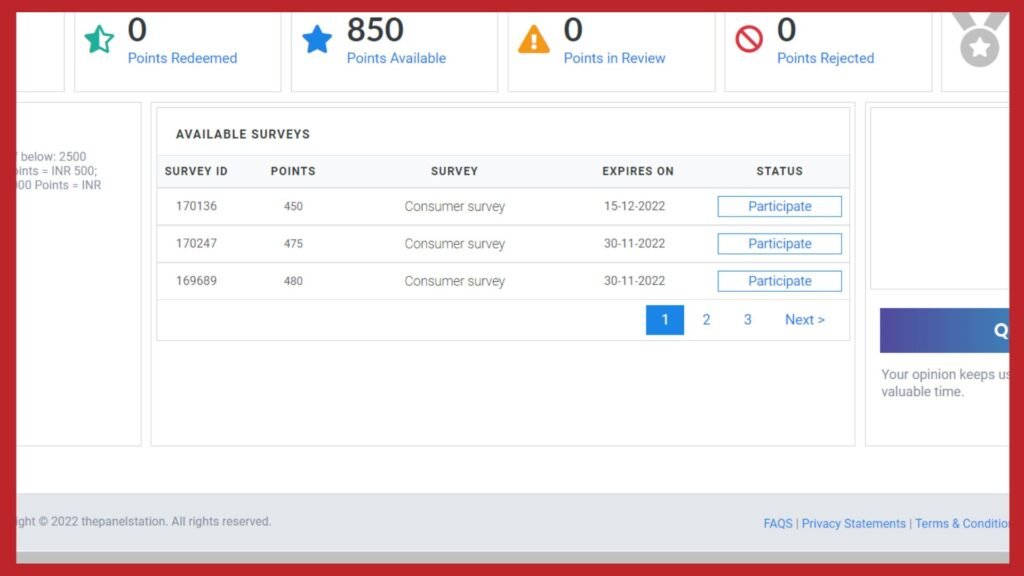Click Consumer survey in row 170136
The image size is (1024, 576).
(455, 206)
